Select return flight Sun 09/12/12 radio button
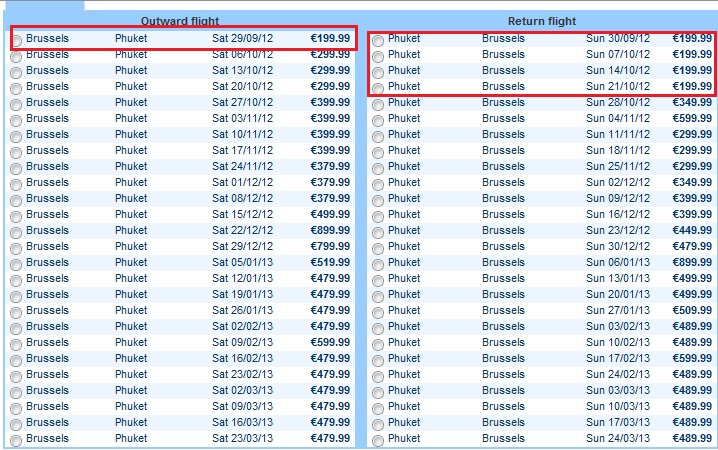The image size is (718, 450). [x=378, y=201]
